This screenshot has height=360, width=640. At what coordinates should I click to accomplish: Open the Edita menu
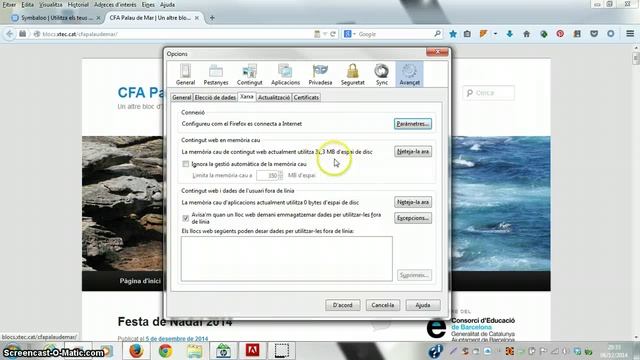pos(27,5)
